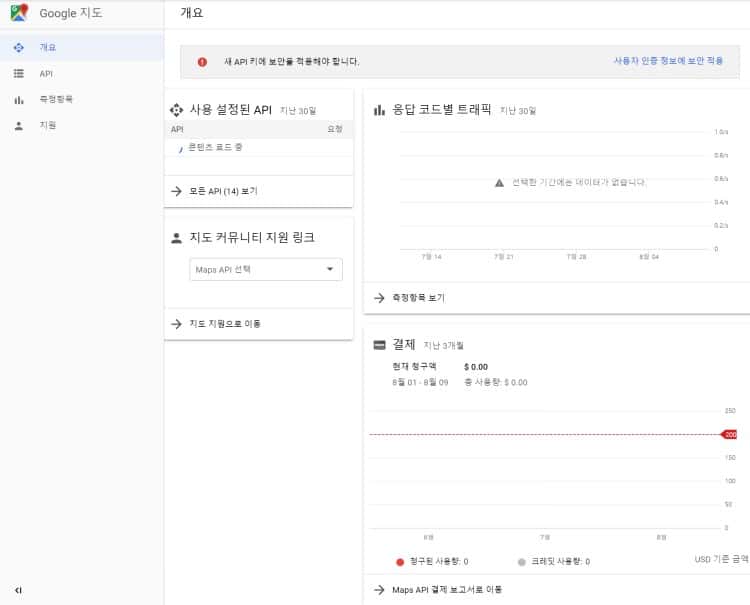The width and height of the screenshot is (750, 605).
Task: Open Maps API 결제 보고서로 이동 link
Action: 447,590
